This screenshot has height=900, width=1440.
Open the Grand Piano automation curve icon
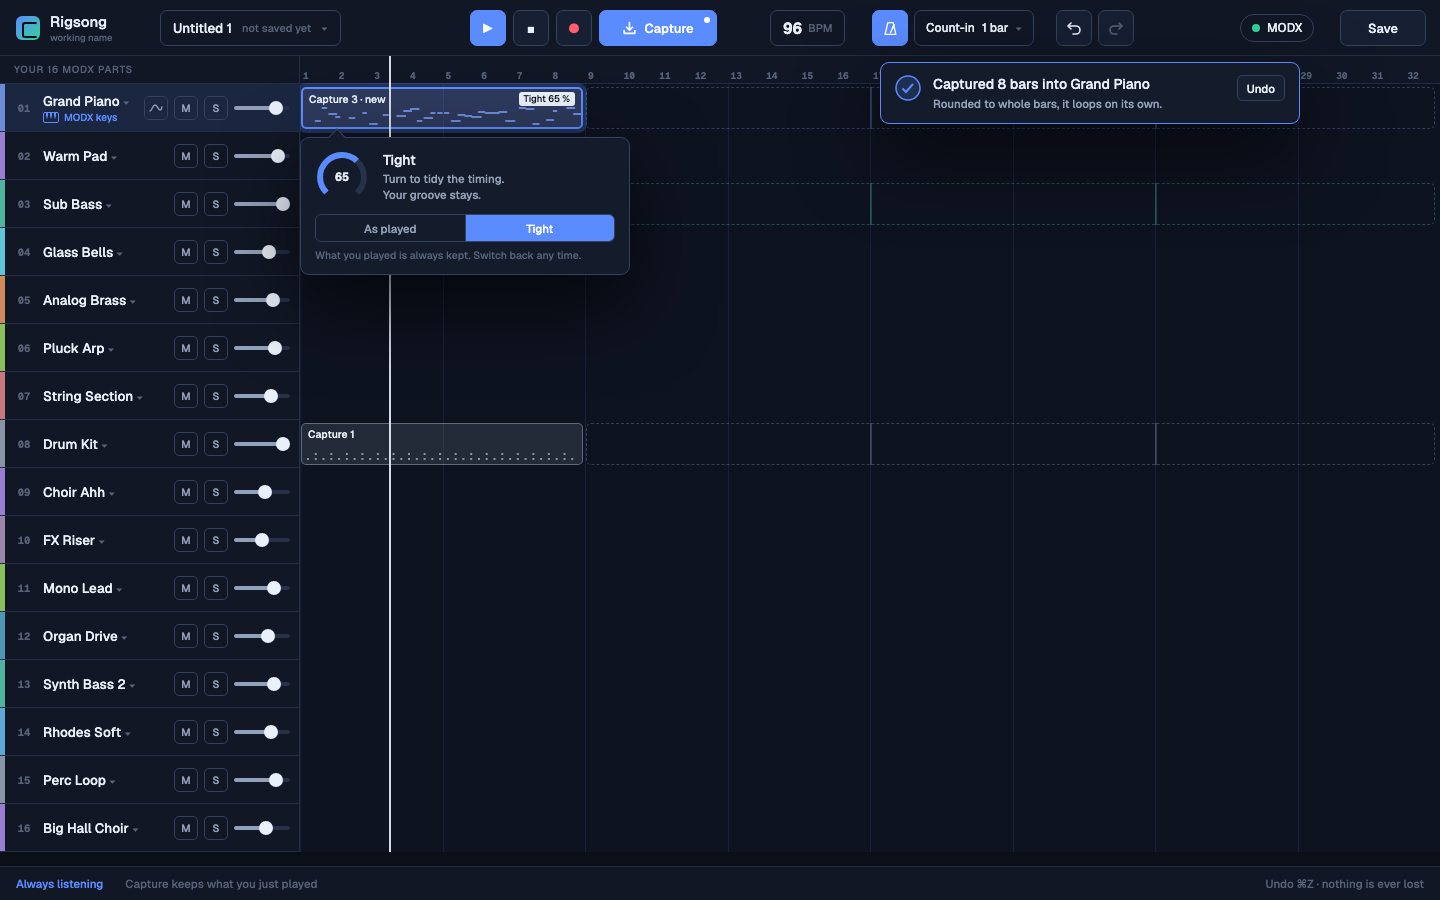point(156,108)
